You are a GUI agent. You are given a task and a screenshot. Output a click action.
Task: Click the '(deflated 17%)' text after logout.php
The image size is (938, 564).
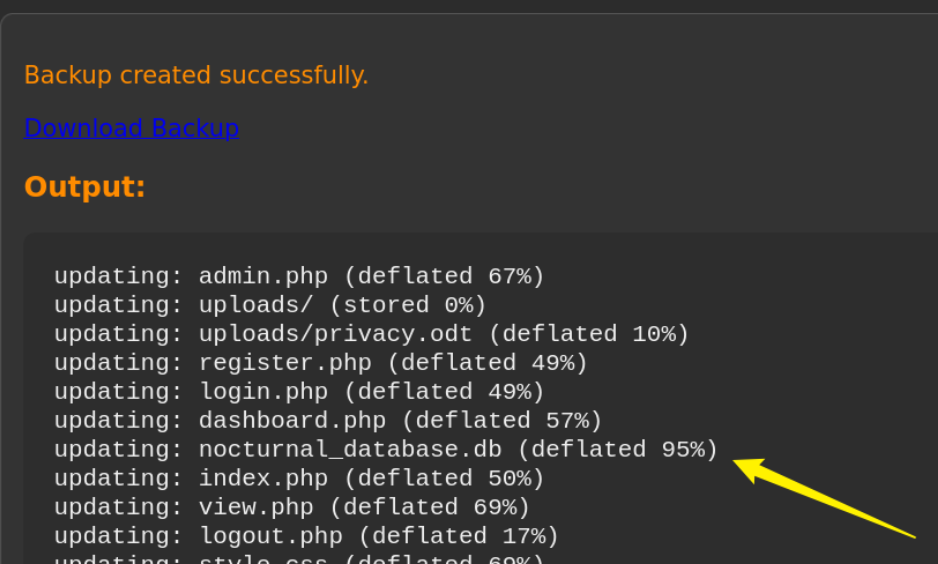(458, 536)
